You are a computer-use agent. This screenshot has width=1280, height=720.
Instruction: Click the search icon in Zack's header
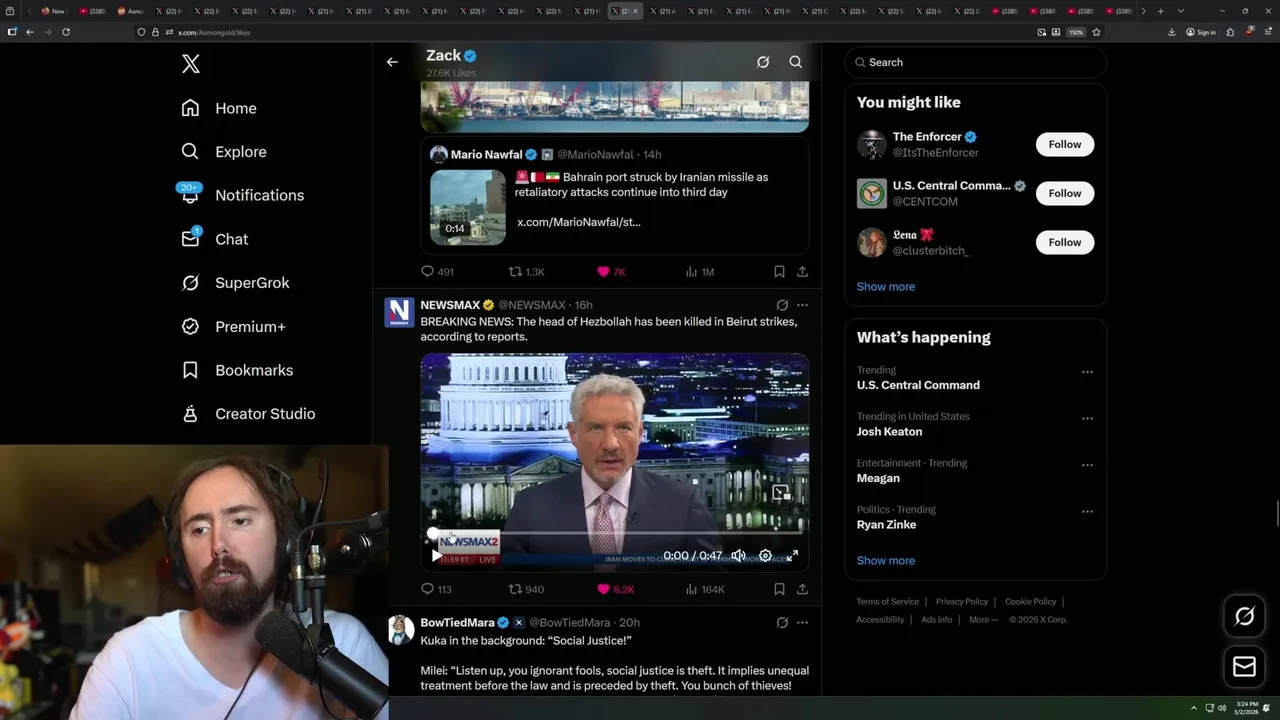pos(796,62)
